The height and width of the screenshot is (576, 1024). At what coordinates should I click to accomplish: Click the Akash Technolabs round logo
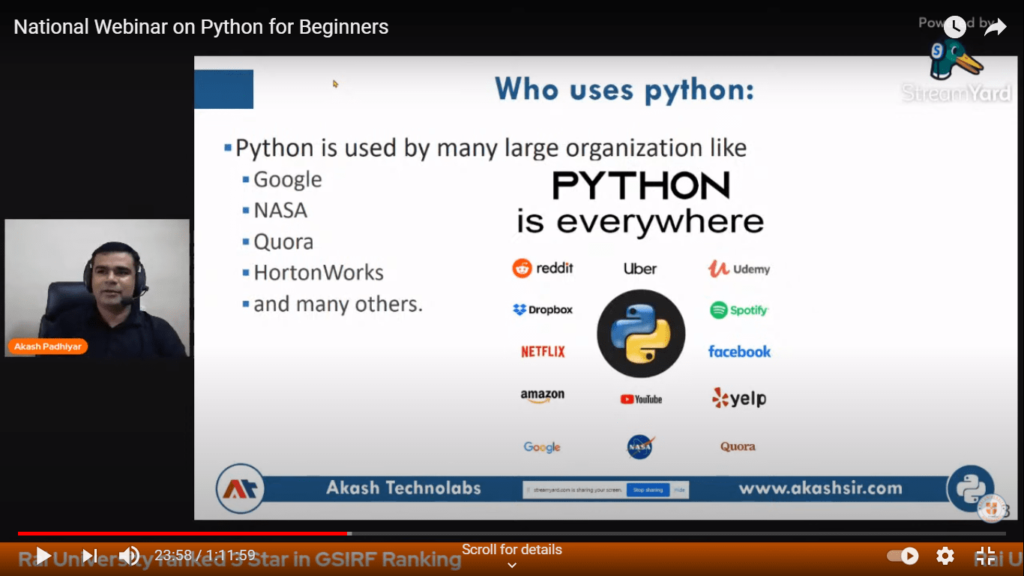240,488
